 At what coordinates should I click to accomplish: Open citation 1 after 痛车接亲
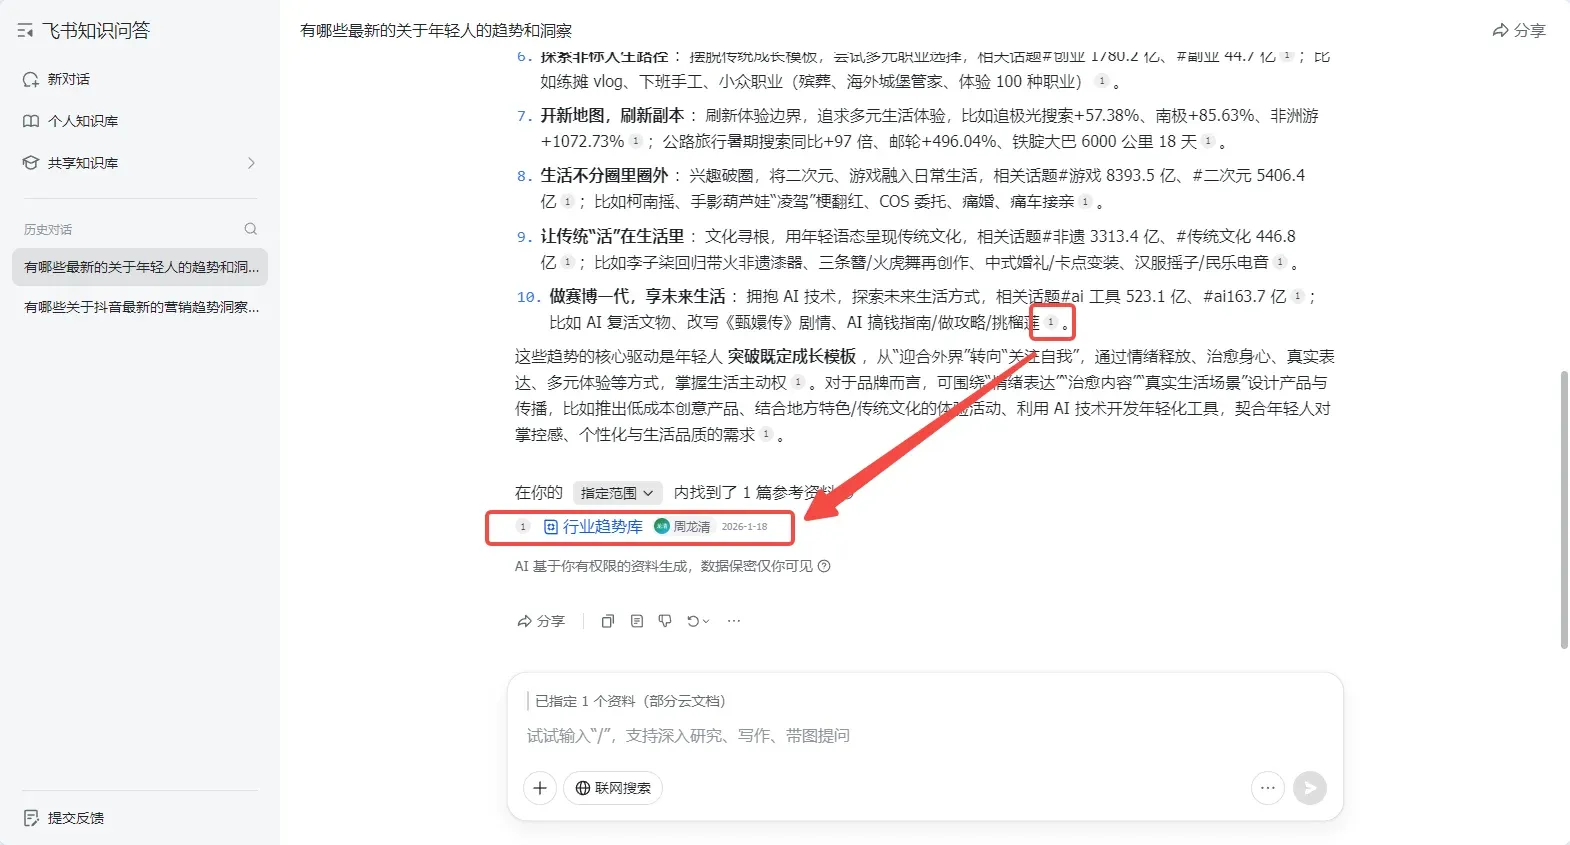[1085, 201]
